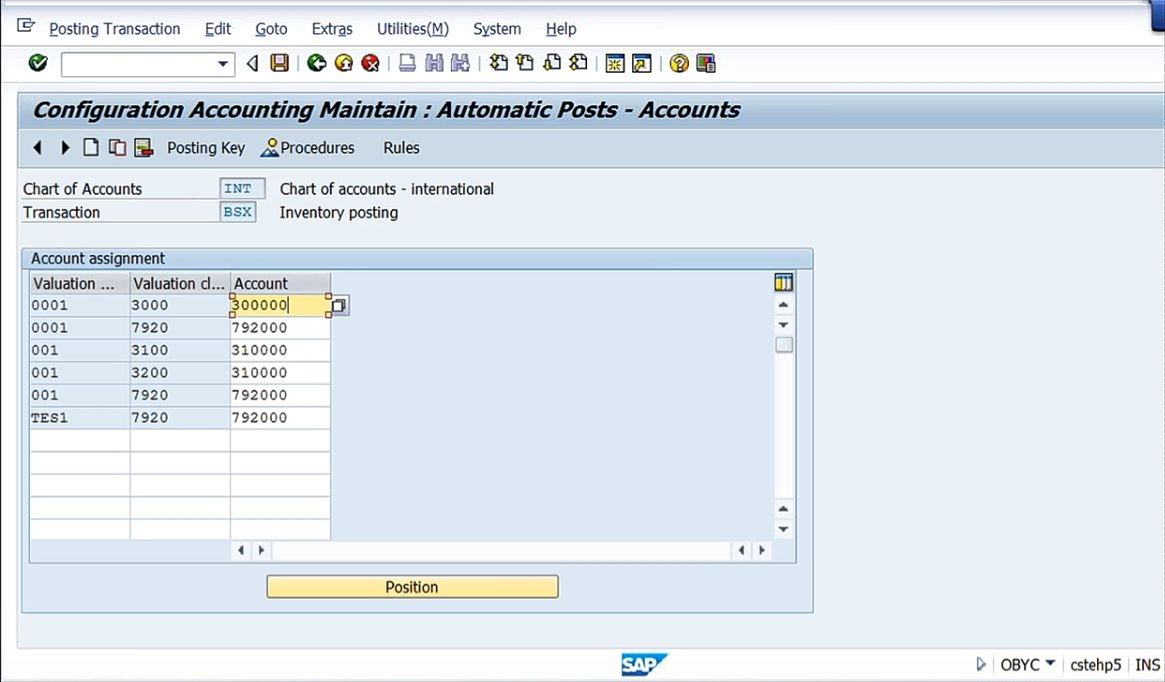The width and height of the screenshot is (1165, 682).
Task: Open the Goto menu
Action: [271, 29]
